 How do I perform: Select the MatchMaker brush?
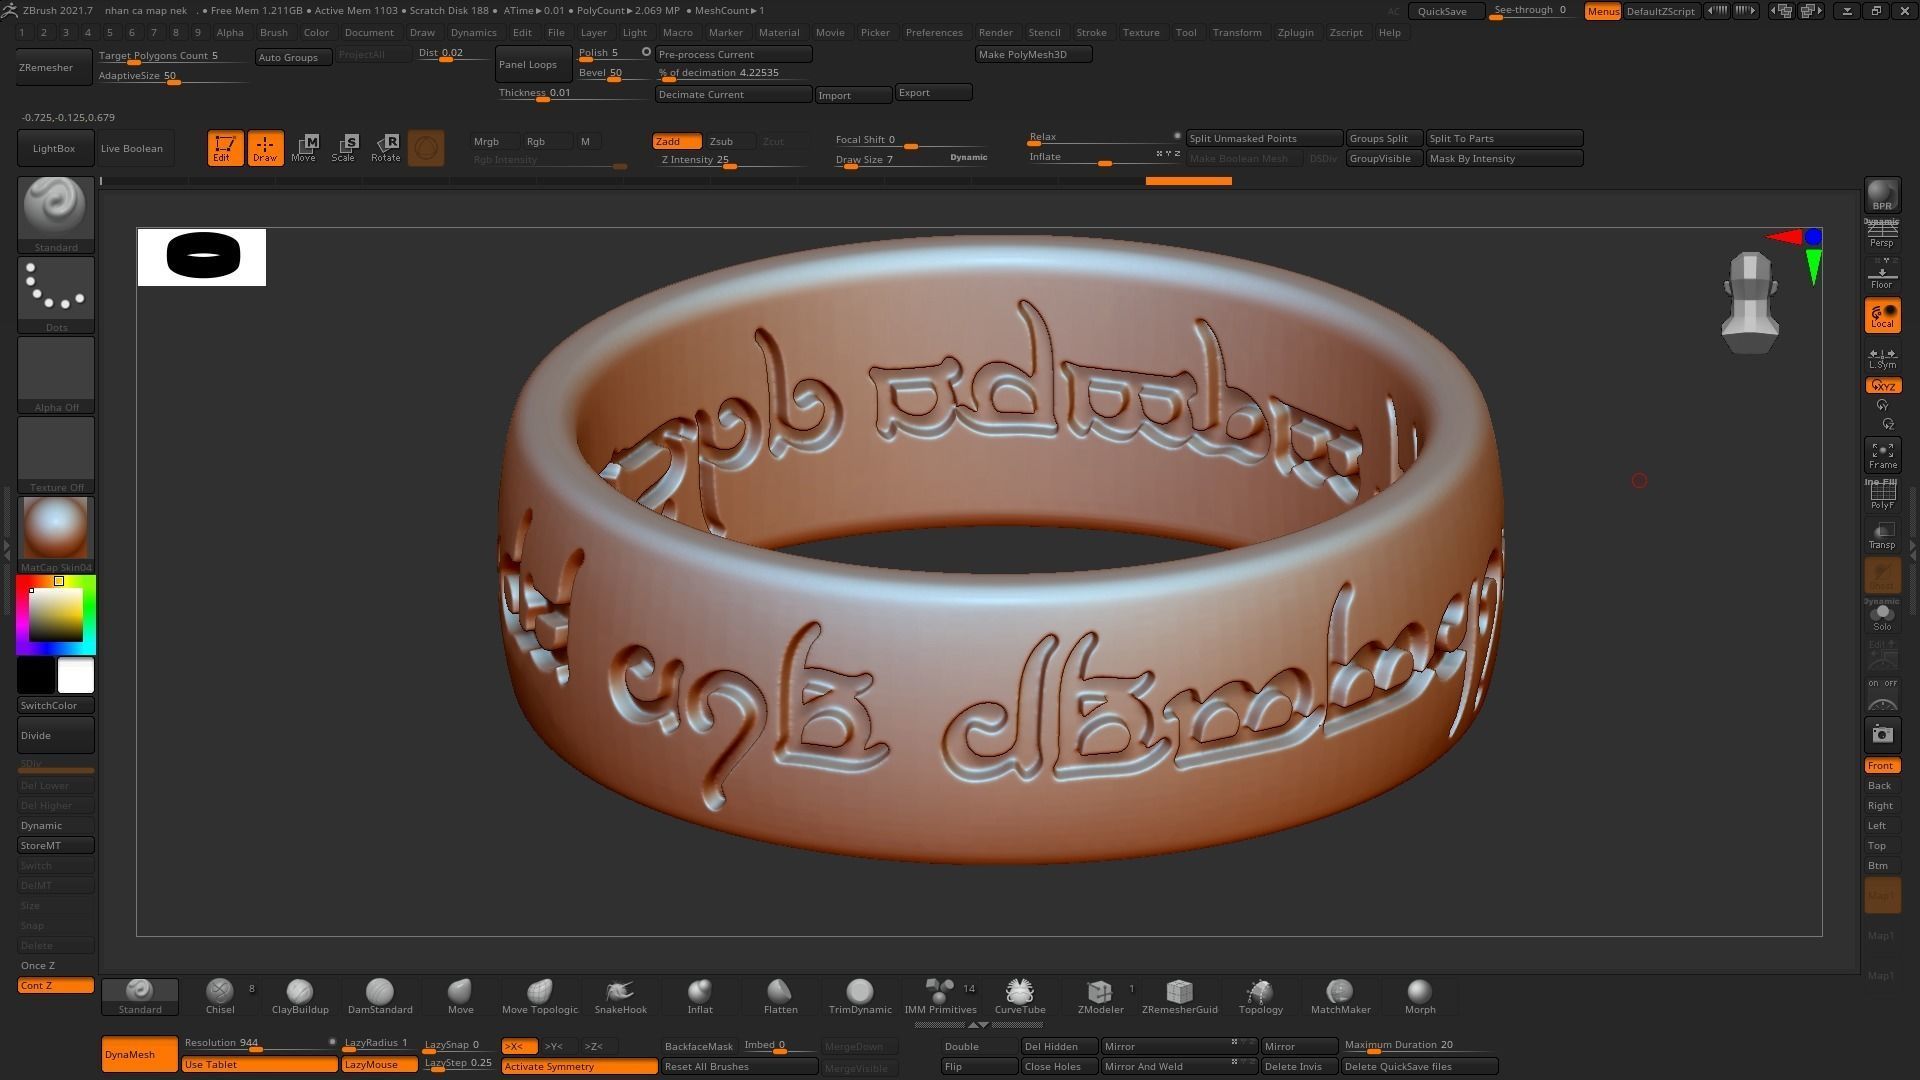[x=1340, y=996]
